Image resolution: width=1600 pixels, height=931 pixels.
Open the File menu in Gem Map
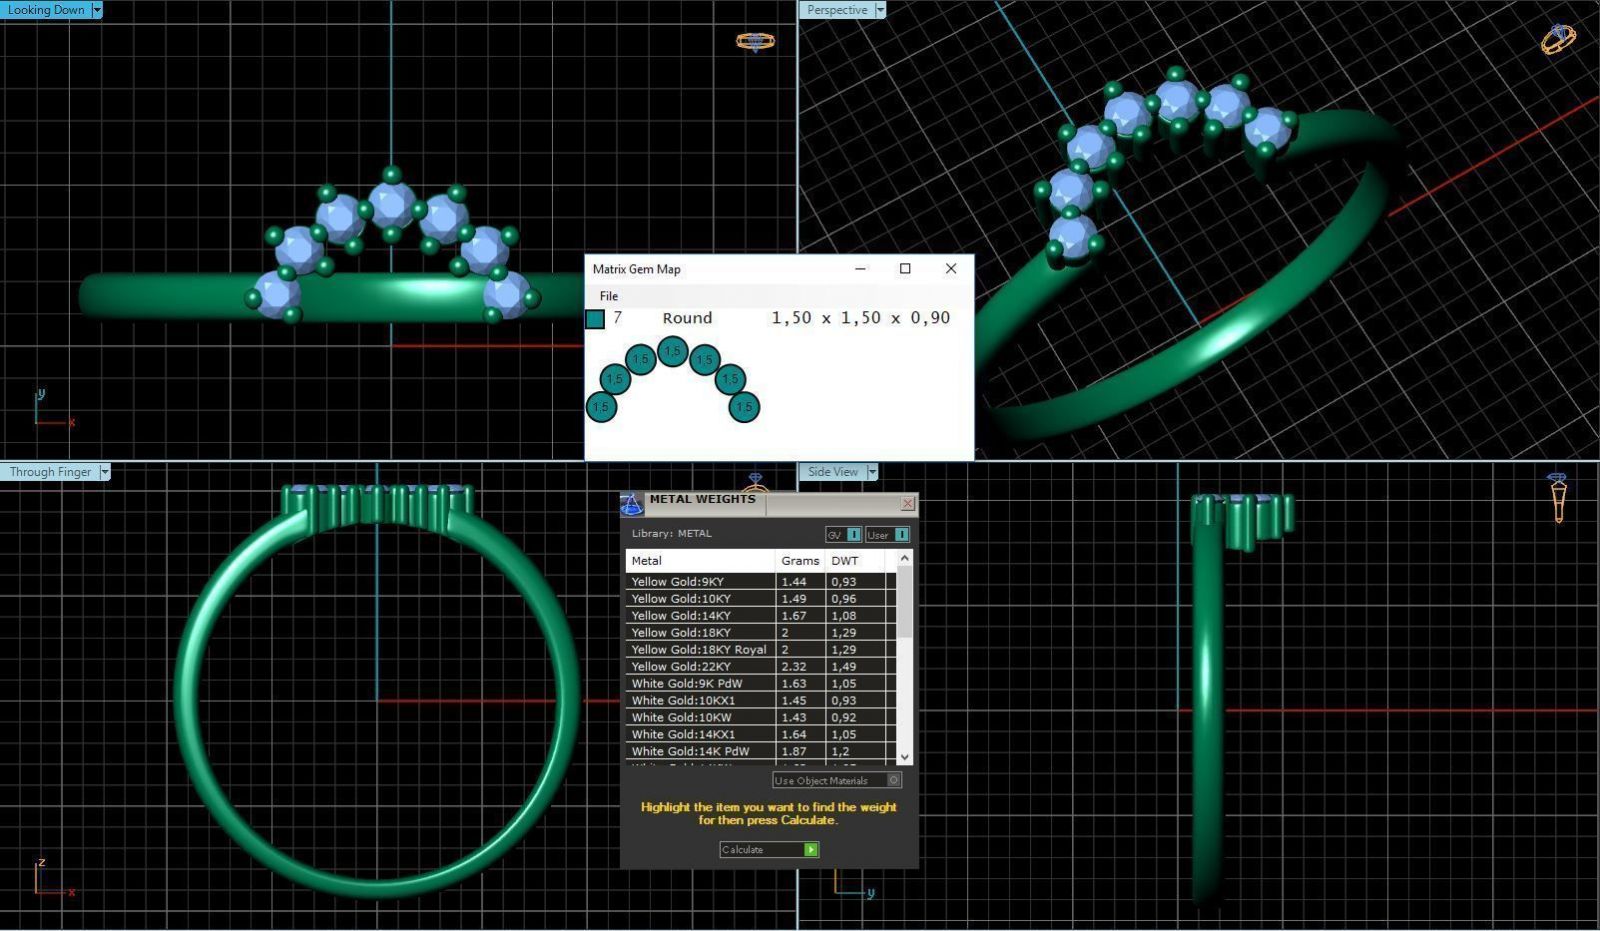(608, 296)
